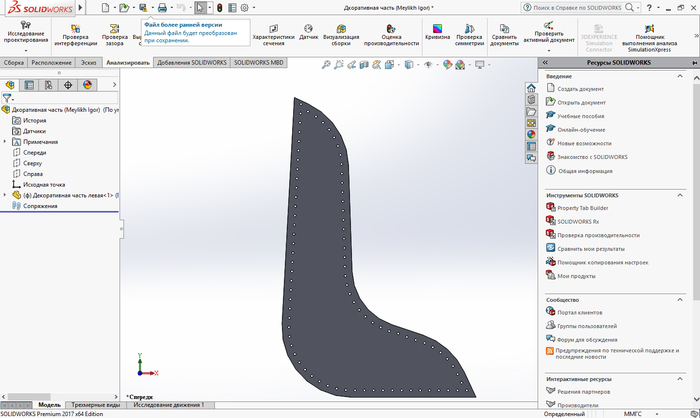700x418 pixels.
Task: Open the PropertyManager tab in feature panel
Action: (x=29, y=85)
